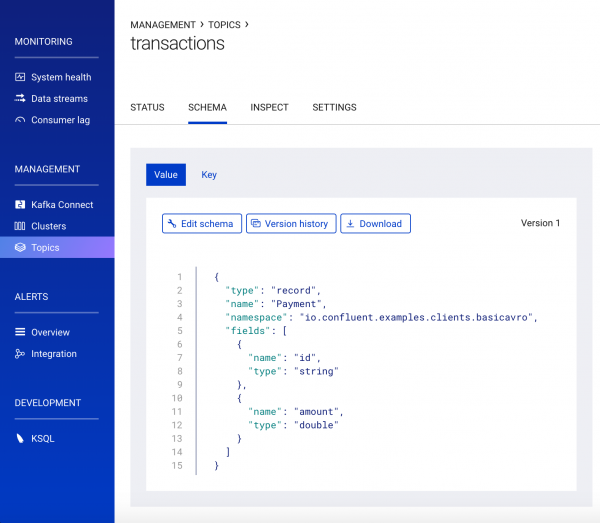The image size is (600, 523).
Task: Download the schema file
Action: 375,224
